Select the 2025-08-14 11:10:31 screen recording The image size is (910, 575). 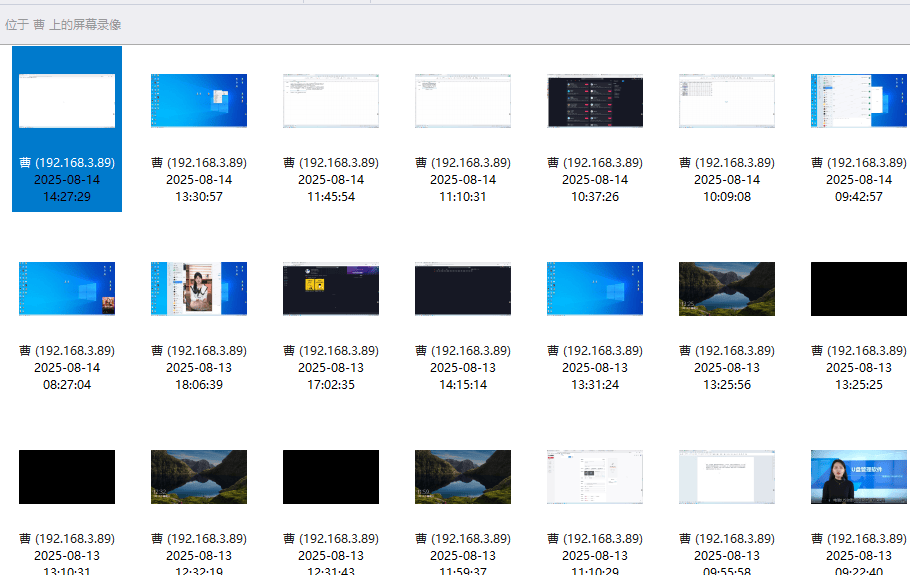point(463,101)
